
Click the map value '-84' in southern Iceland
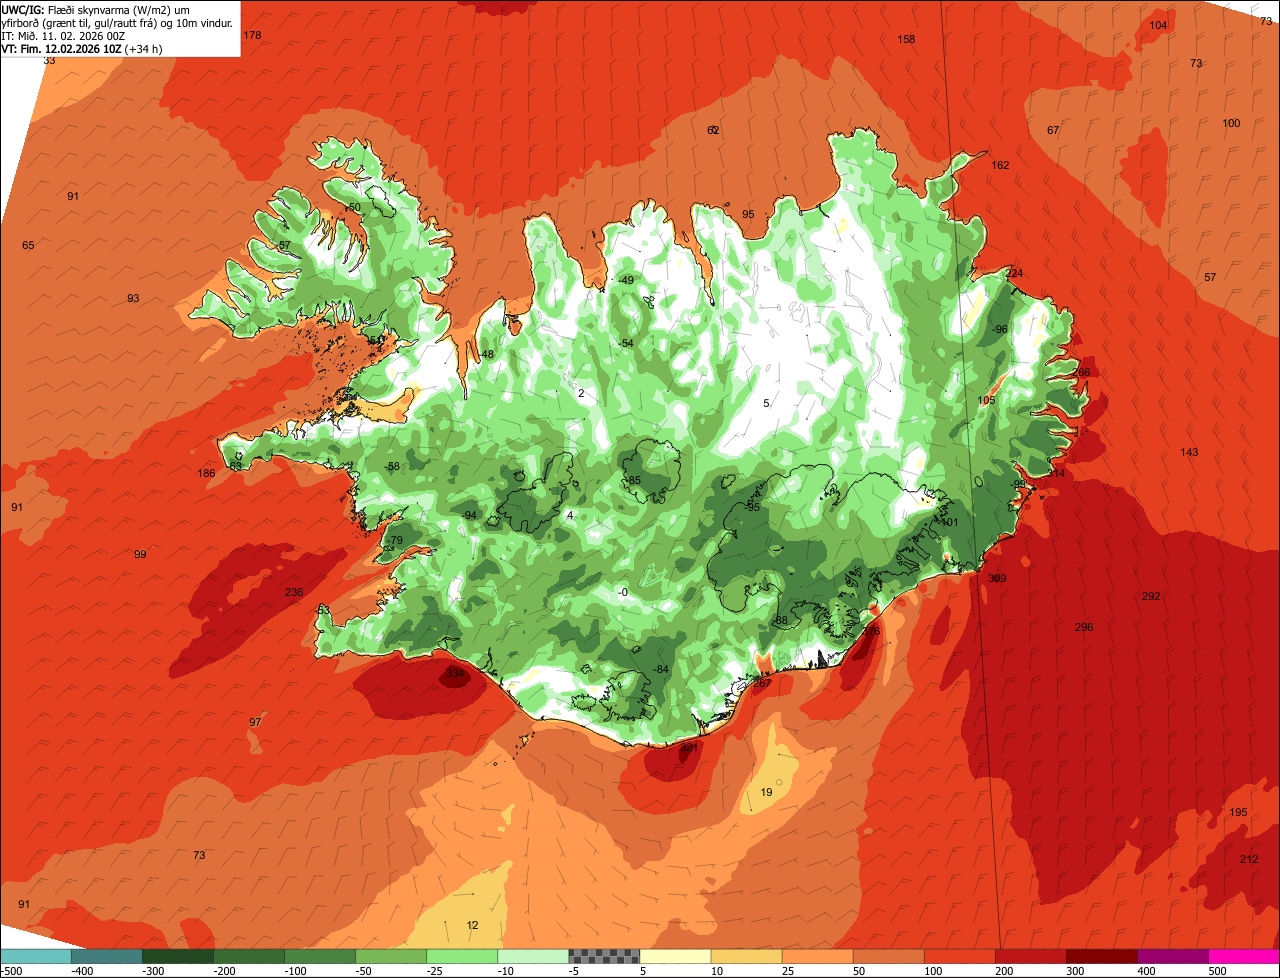pyautogui.click(x=660, y=669)
